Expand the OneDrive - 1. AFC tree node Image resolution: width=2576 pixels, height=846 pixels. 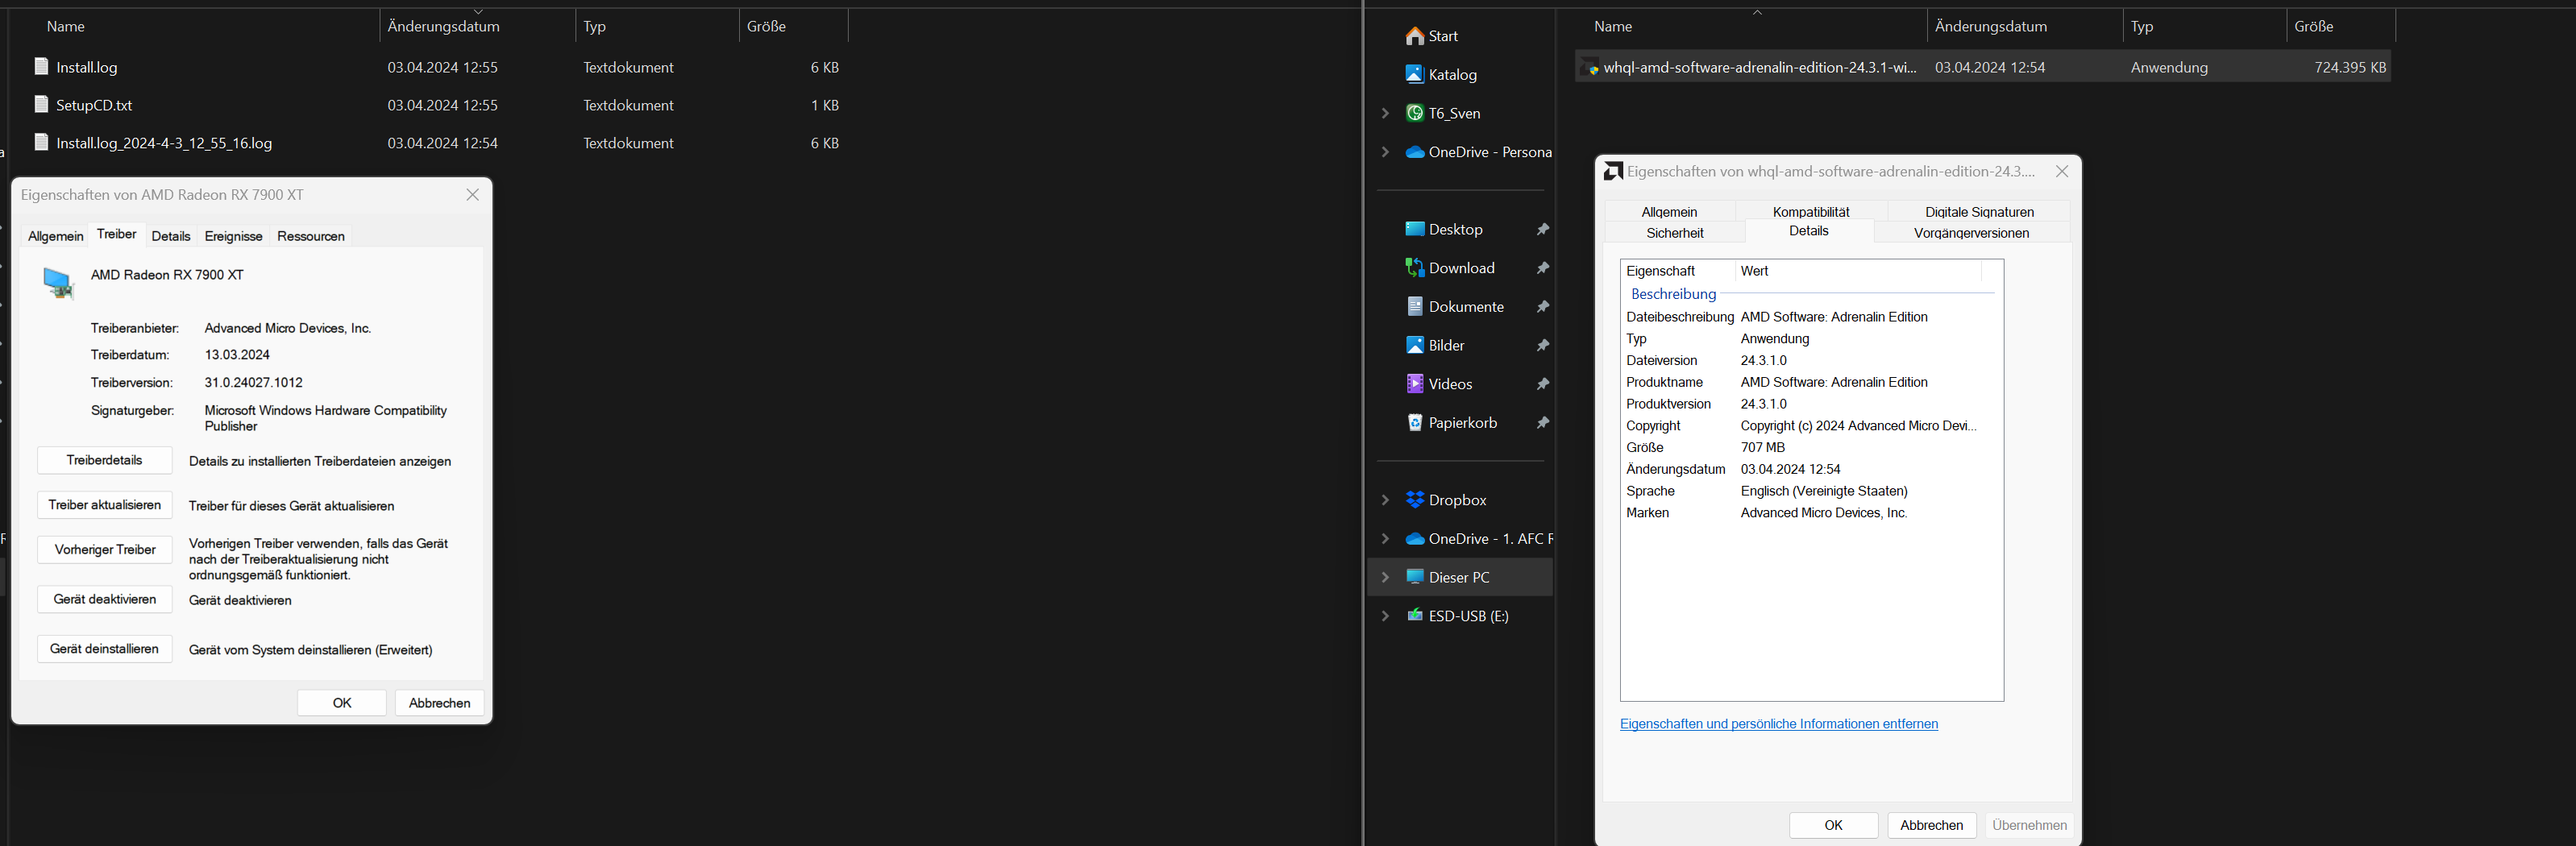1385,539
